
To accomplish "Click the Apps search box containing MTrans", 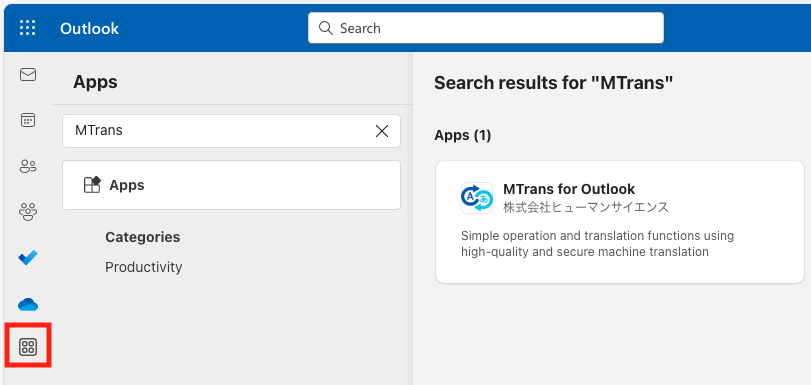I will tap(231, 131).
